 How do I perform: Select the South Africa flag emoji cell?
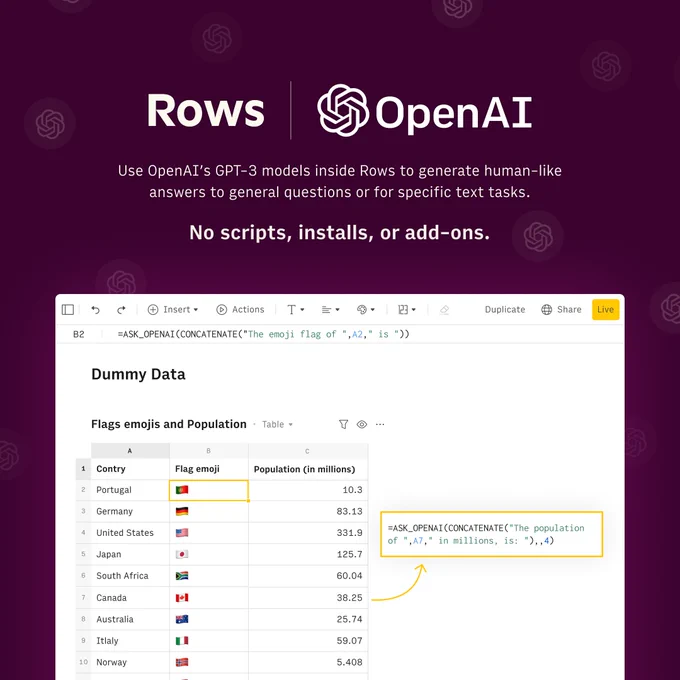tap(209, 576)
